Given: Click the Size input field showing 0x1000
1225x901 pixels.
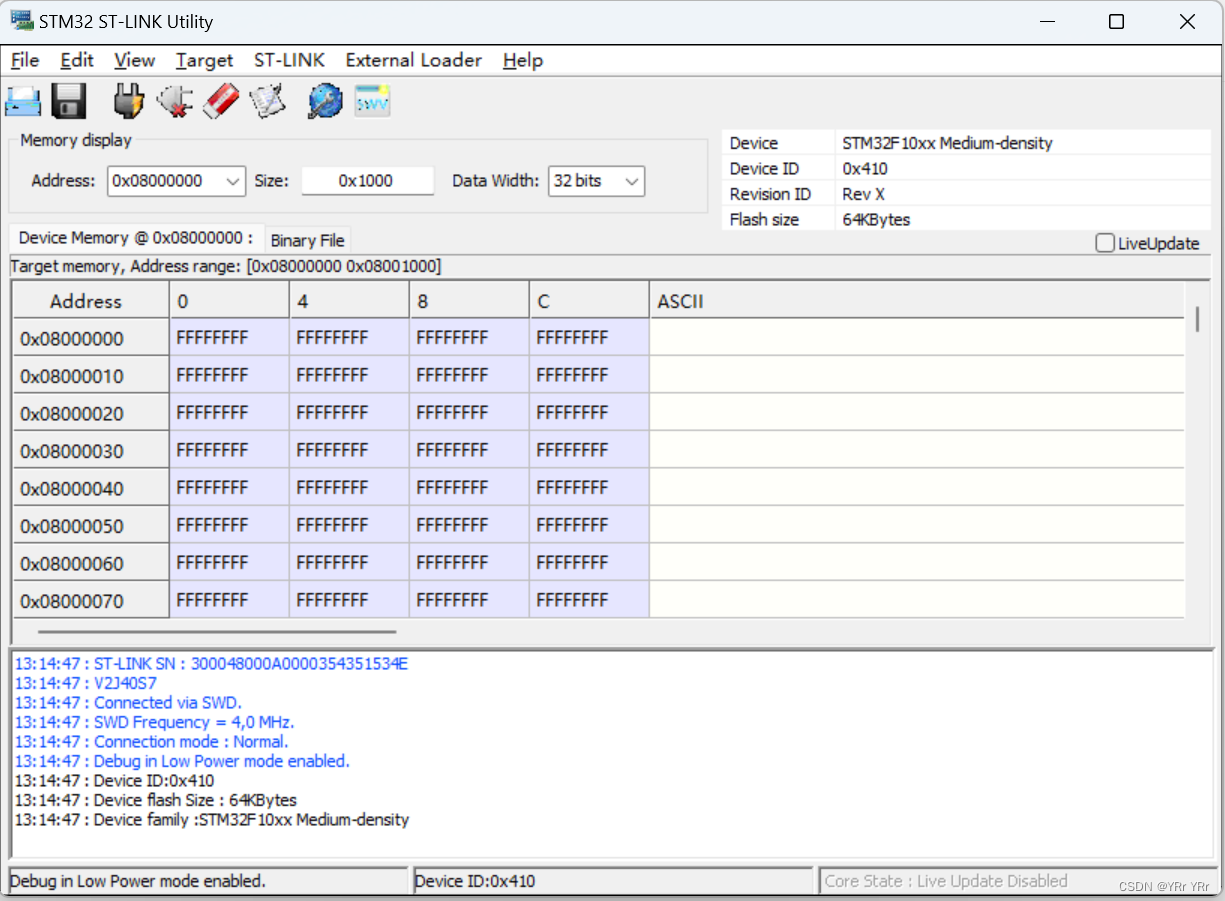Looking at the screenshot, I should (367, 181).
